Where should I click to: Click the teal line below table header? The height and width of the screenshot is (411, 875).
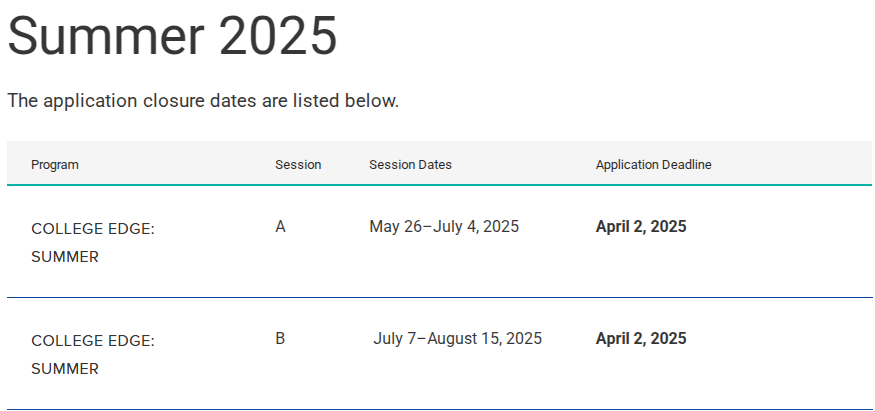(x=439, y=184)
